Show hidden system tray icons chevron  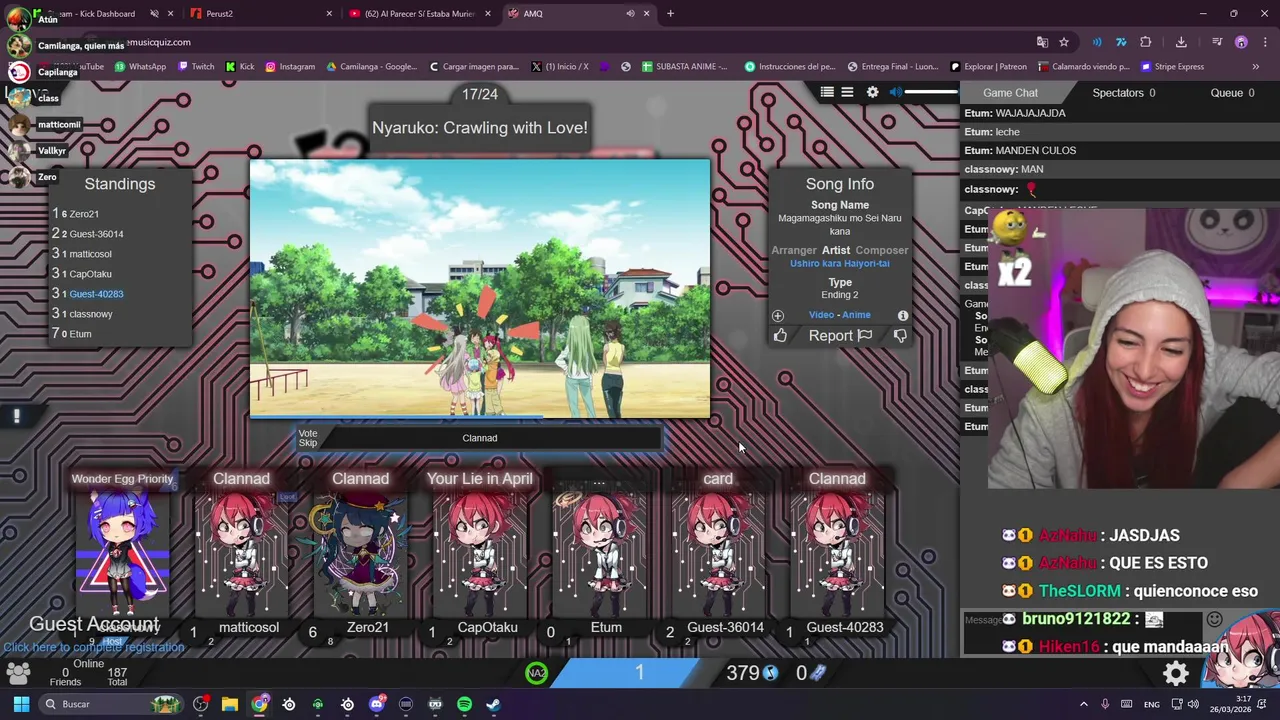1083,704
